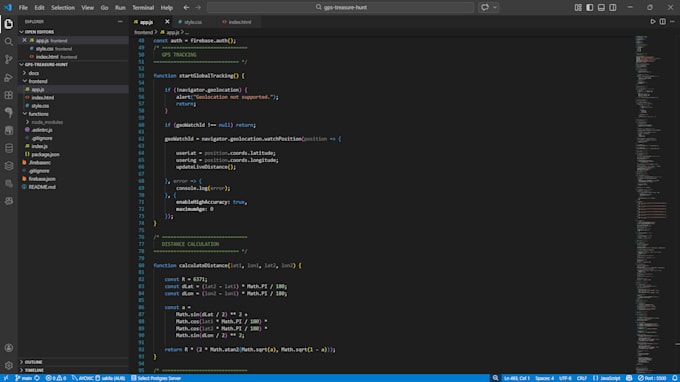The height and width of the screenshot is (382, 680).
Task: Open the Selection menu
Action: 63,7
